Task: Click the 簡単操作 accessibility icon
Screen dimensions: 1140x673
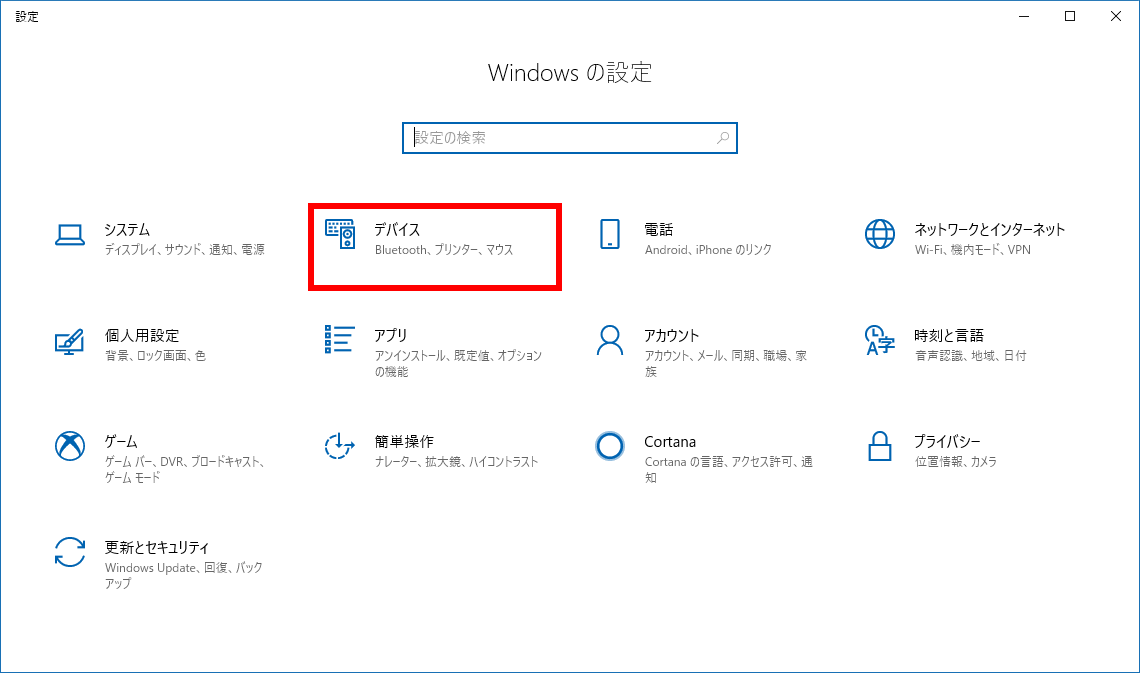Action: coord(340,446)
